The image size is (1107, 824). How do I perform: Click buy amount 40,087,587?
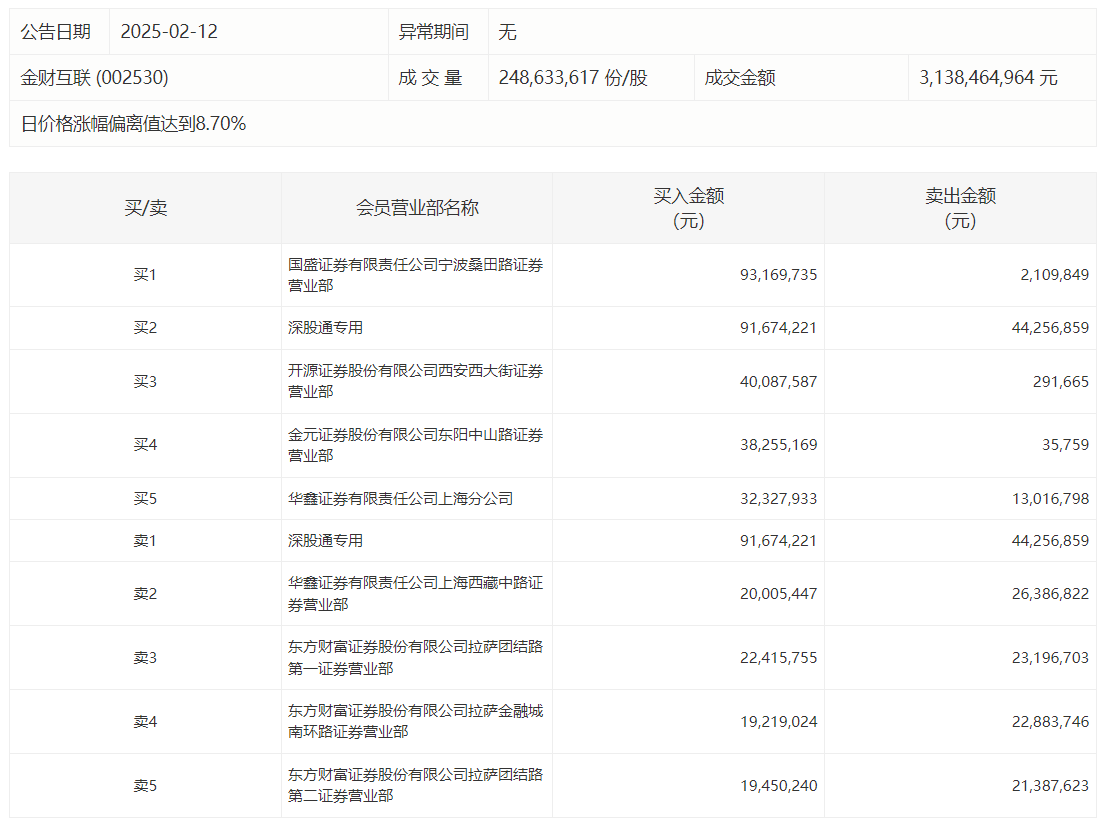(778, 381)
